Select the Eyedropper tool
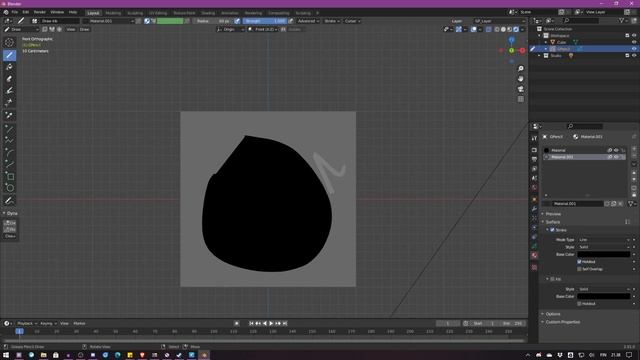Screen dimensions: 640x360 tap(9, 116)
